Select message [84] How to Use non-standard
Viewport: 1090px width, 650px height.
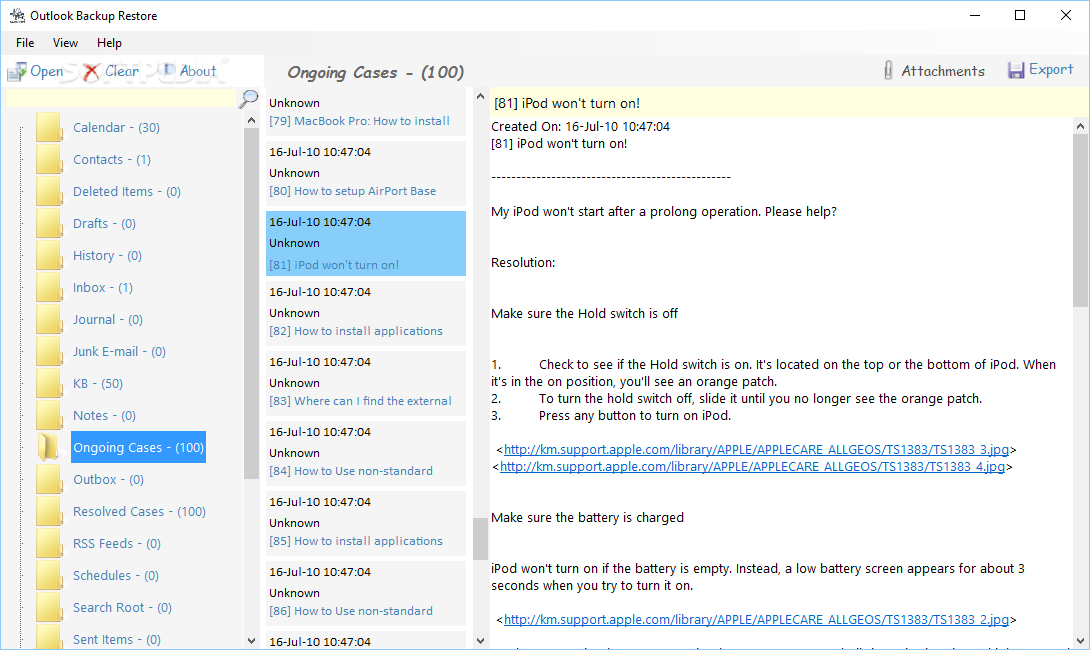coord(366,453)
